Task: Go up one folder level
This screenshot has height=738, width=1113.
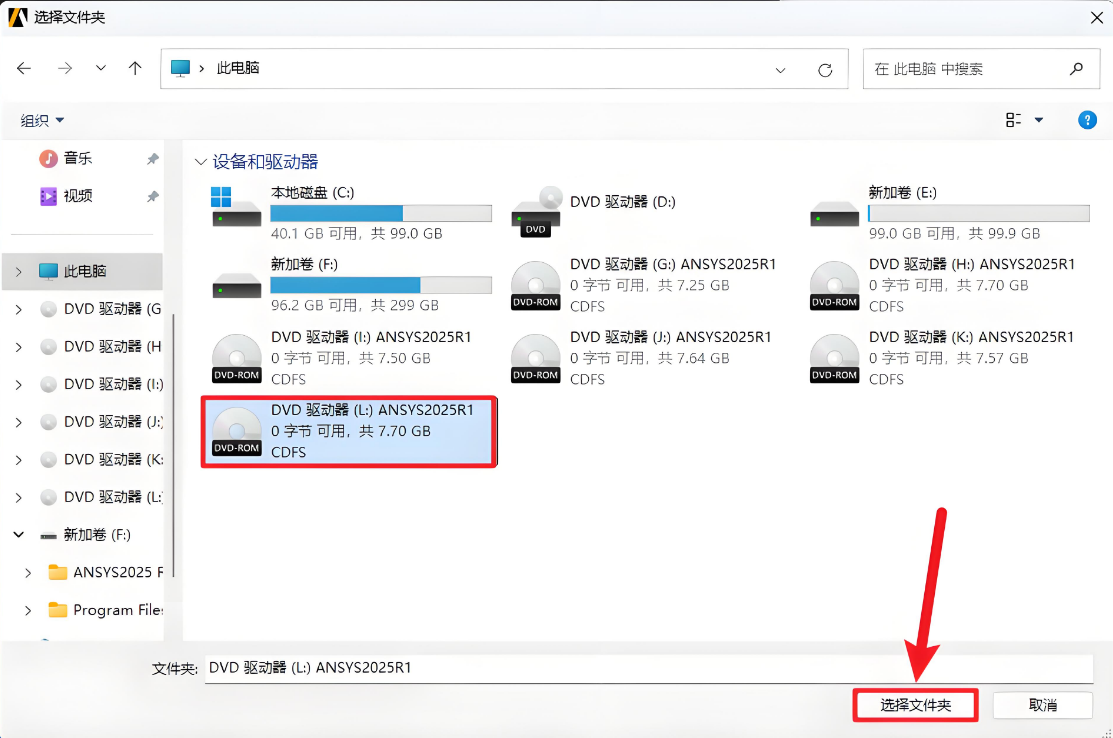Action: point(135,68)
